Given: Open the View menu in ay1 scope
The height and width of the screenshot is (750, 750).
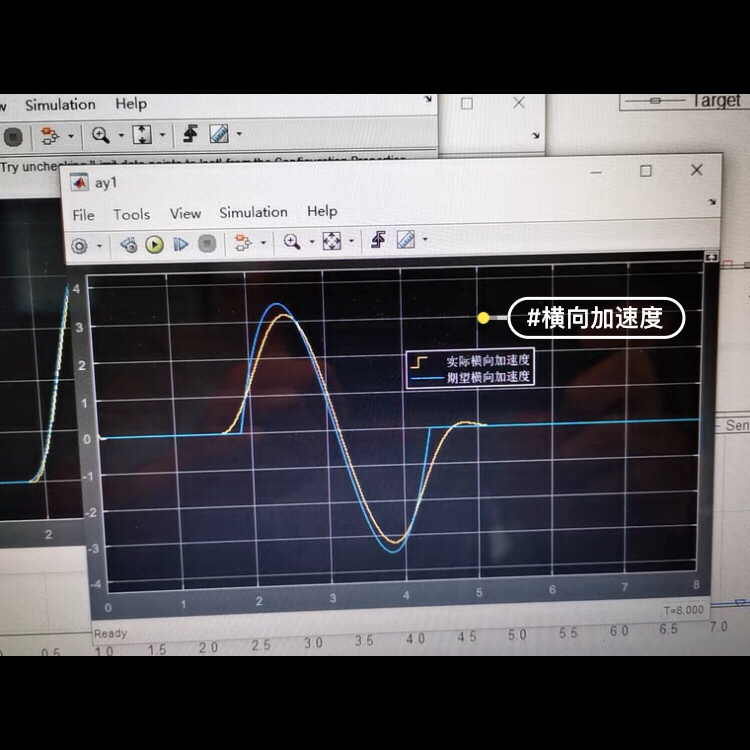Looking at the screenshot, I should [x=185, y=213].
